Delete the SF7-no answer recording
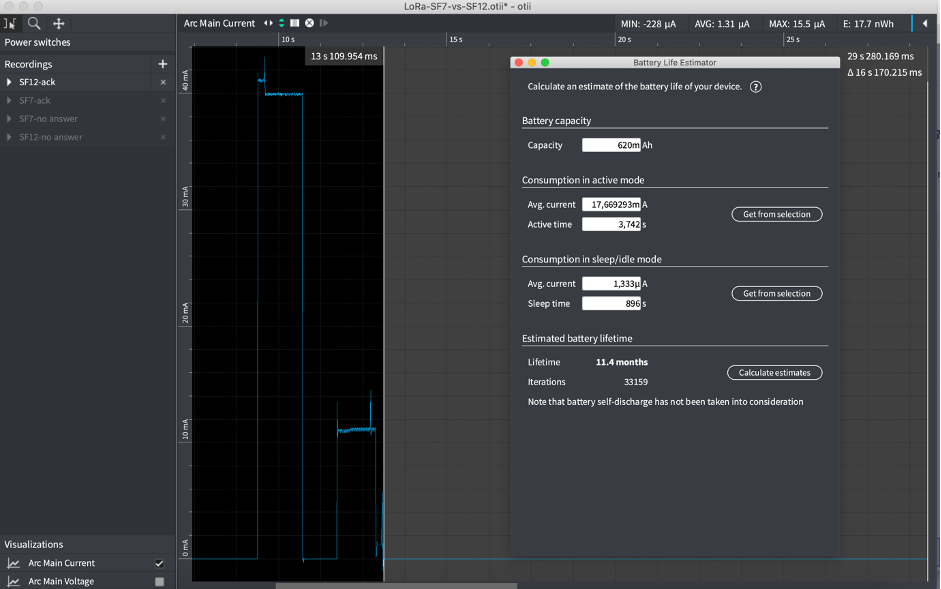941x589 pixels. 163,119
